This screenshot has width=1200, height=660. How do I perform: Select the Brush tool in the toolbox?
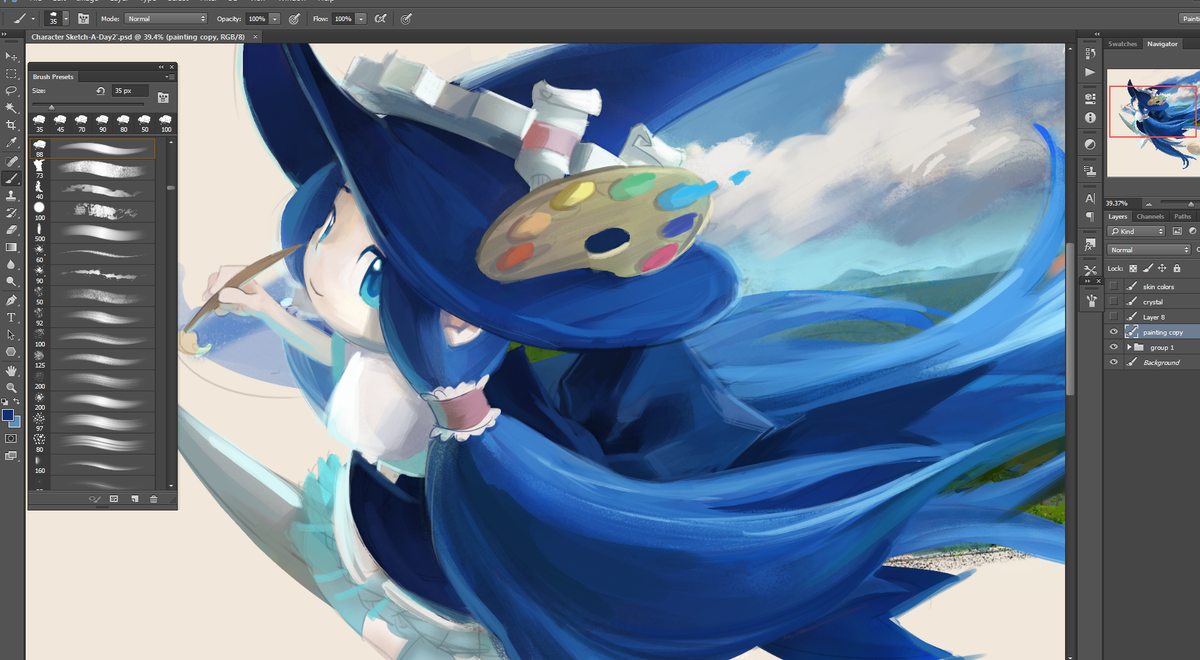coord(11,178)
